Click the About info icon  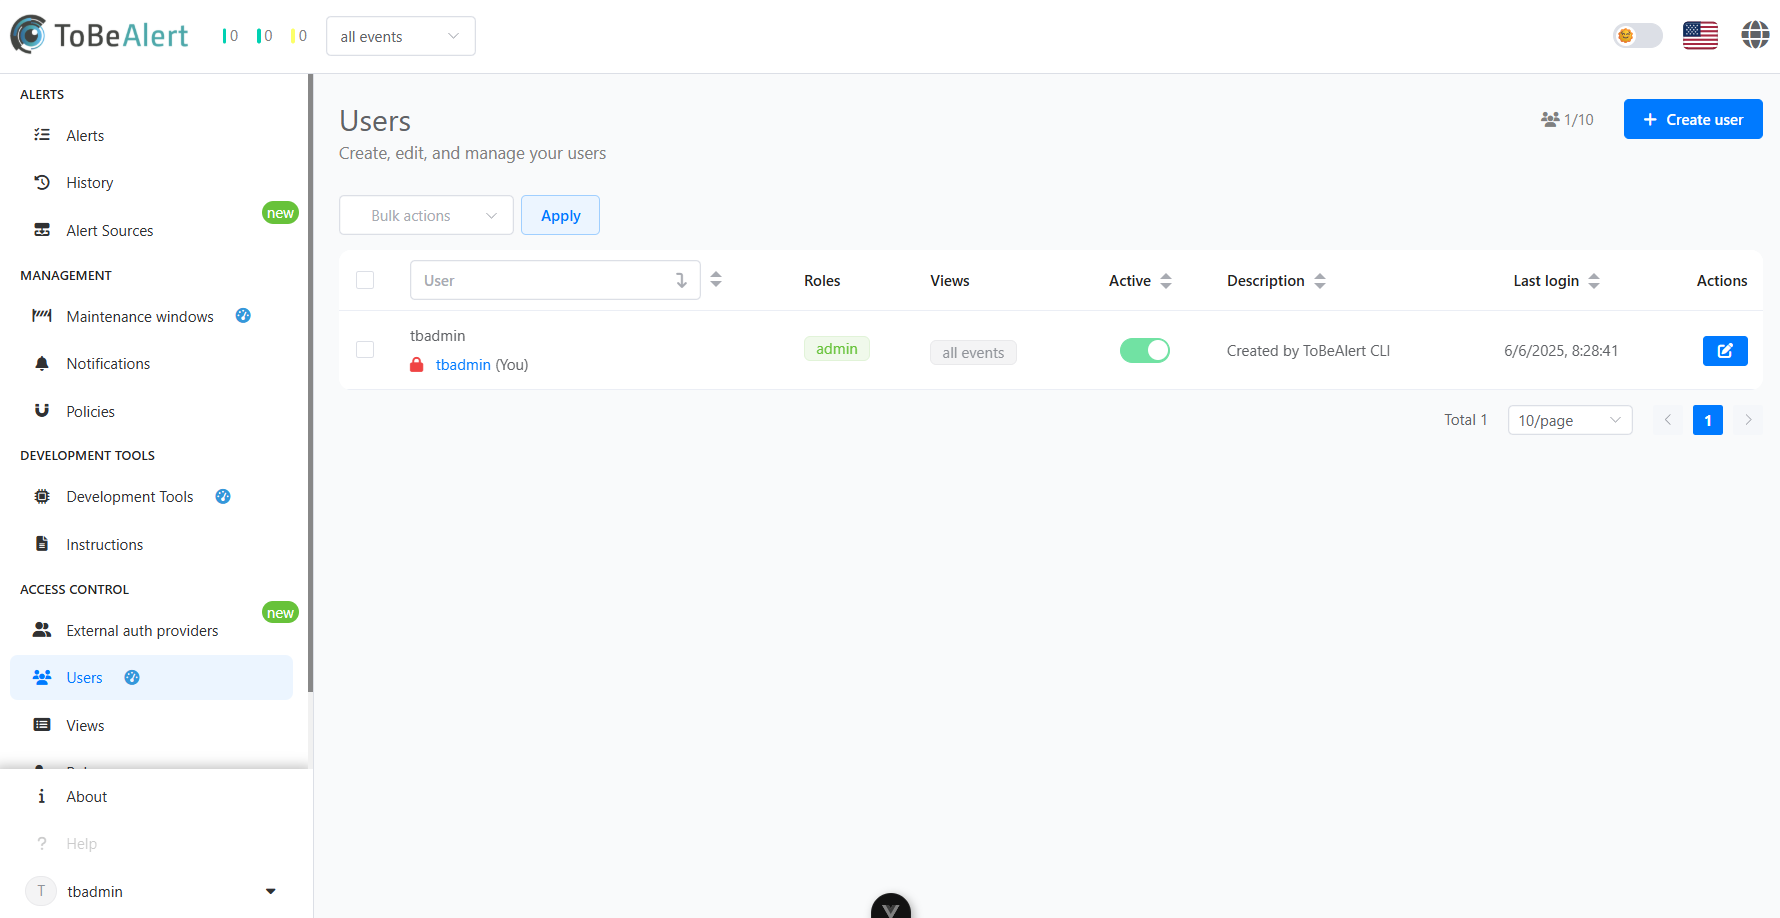click(x=41, y=796)
